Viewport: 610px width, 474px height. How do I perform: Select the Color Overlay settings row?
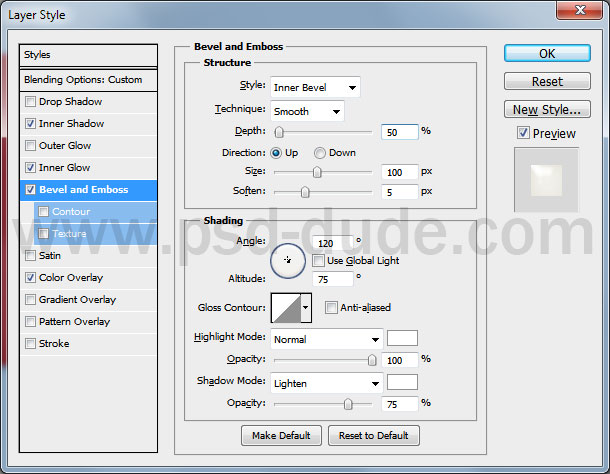click(x=88, y=277)
